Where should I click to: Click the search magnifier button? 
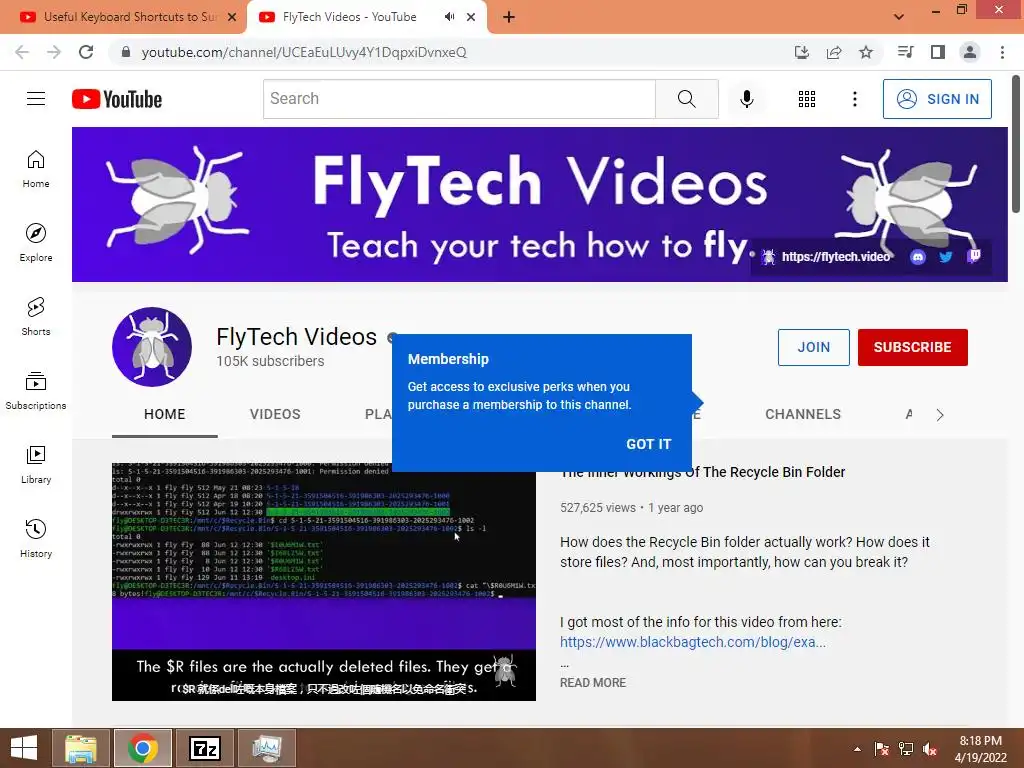coord(686,99)
